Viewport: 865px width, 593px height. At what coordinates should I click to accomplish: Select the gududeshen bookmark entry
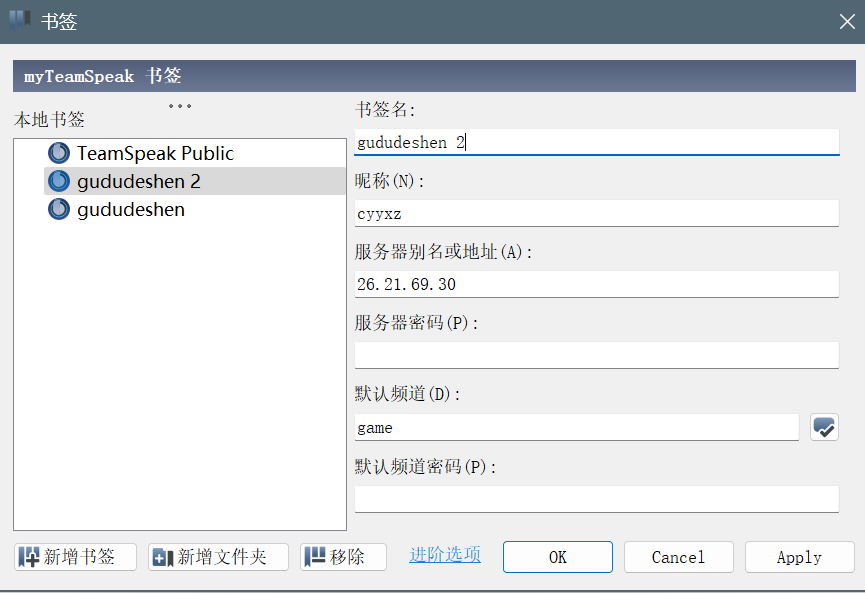pos(131,209)
